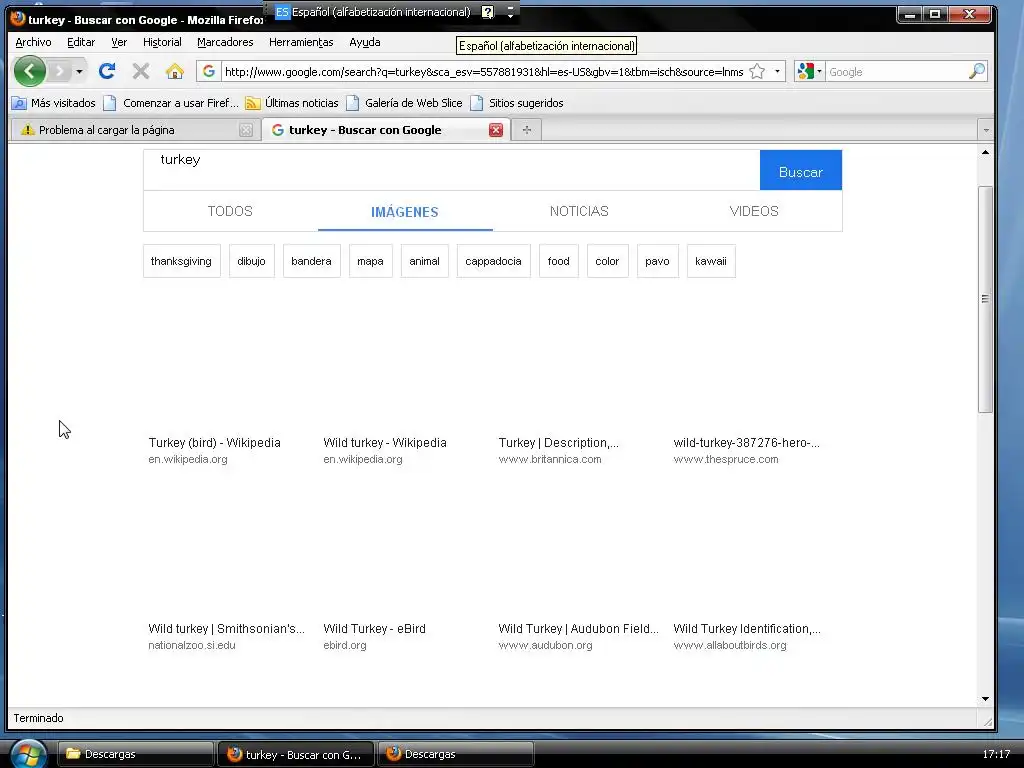The width and height of the screenshot is (1024, 768).
Task: Open Wild turkey - Wikipedia result
Action: click(385, 443)
